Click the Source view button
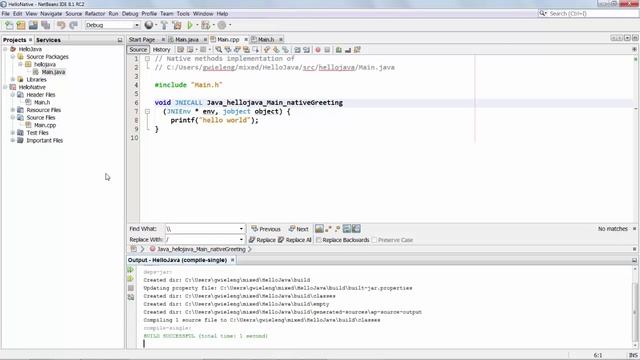Screen dimensions: 640x360 click(138, 50)
